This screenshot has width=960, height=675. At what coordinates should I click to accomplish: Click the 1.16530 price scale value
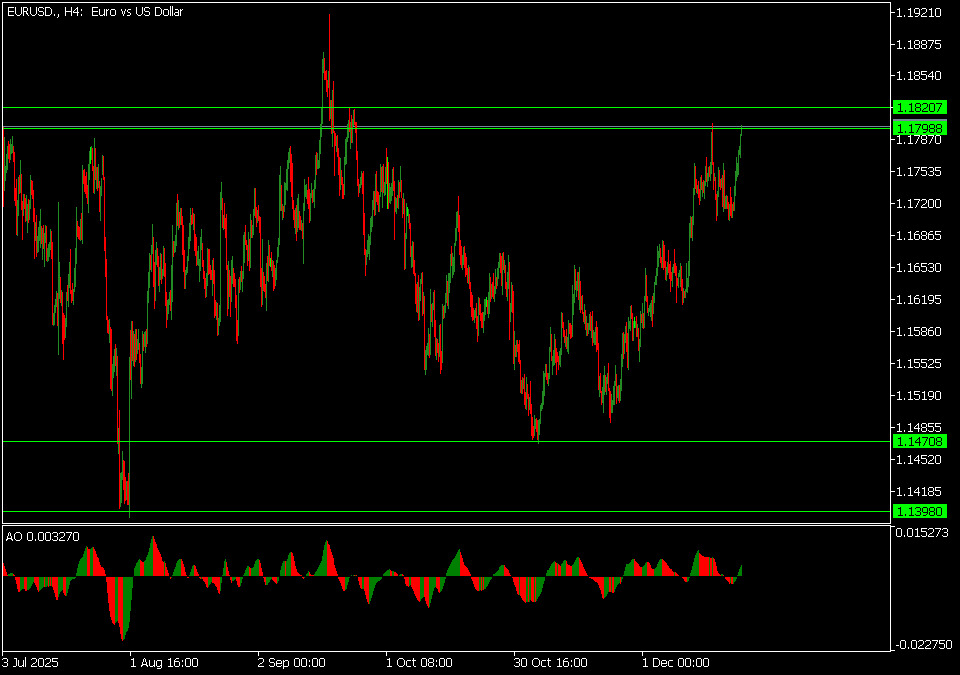pyautogui.click(x=918, y=268)
